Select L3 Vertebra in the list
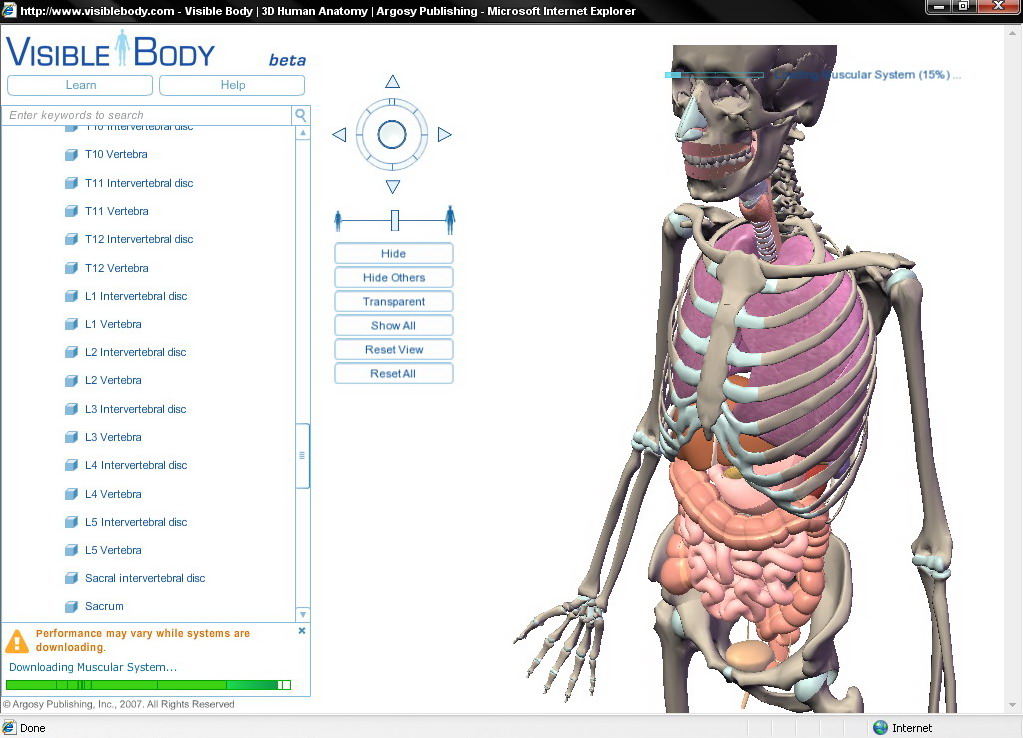The height and width of the screenshot is (738, 1023). pyautogui.click(x=113, y=437)
